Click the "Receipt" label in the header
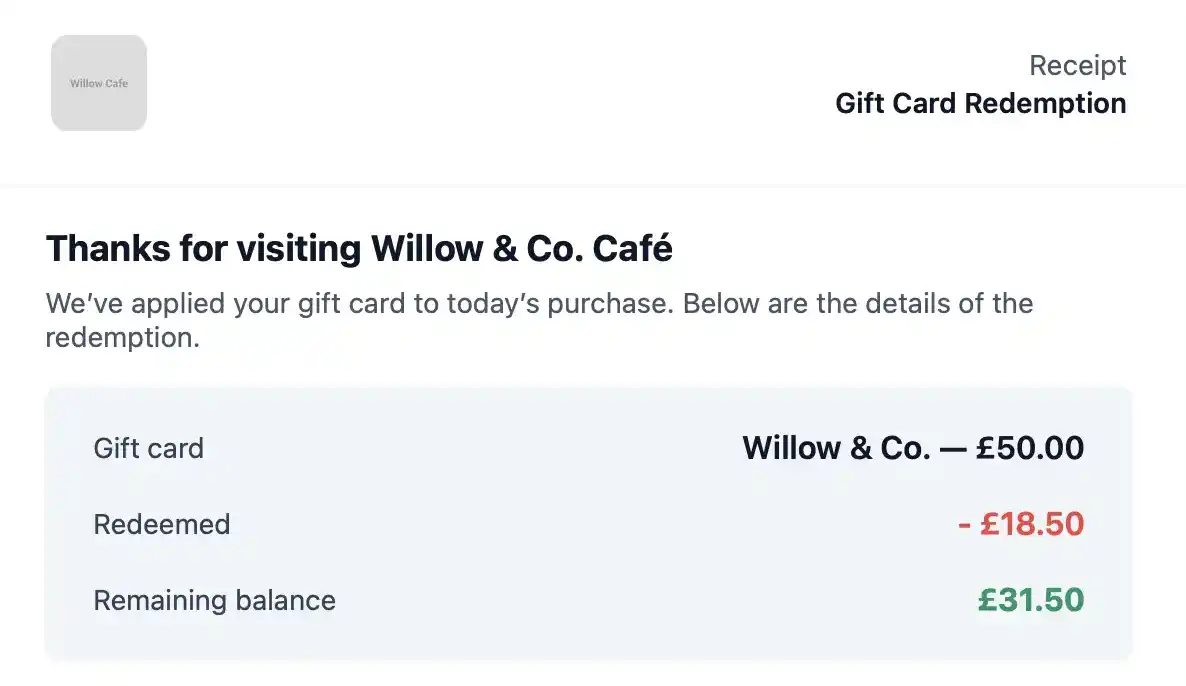 tap(1077, 66)
